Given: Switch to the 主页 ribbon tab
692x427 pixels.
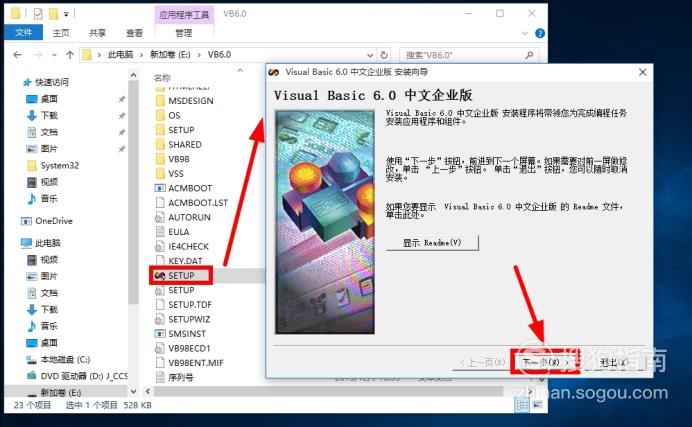Looking at the screenshot, I should pyautogui.click(x=61, y=33).
